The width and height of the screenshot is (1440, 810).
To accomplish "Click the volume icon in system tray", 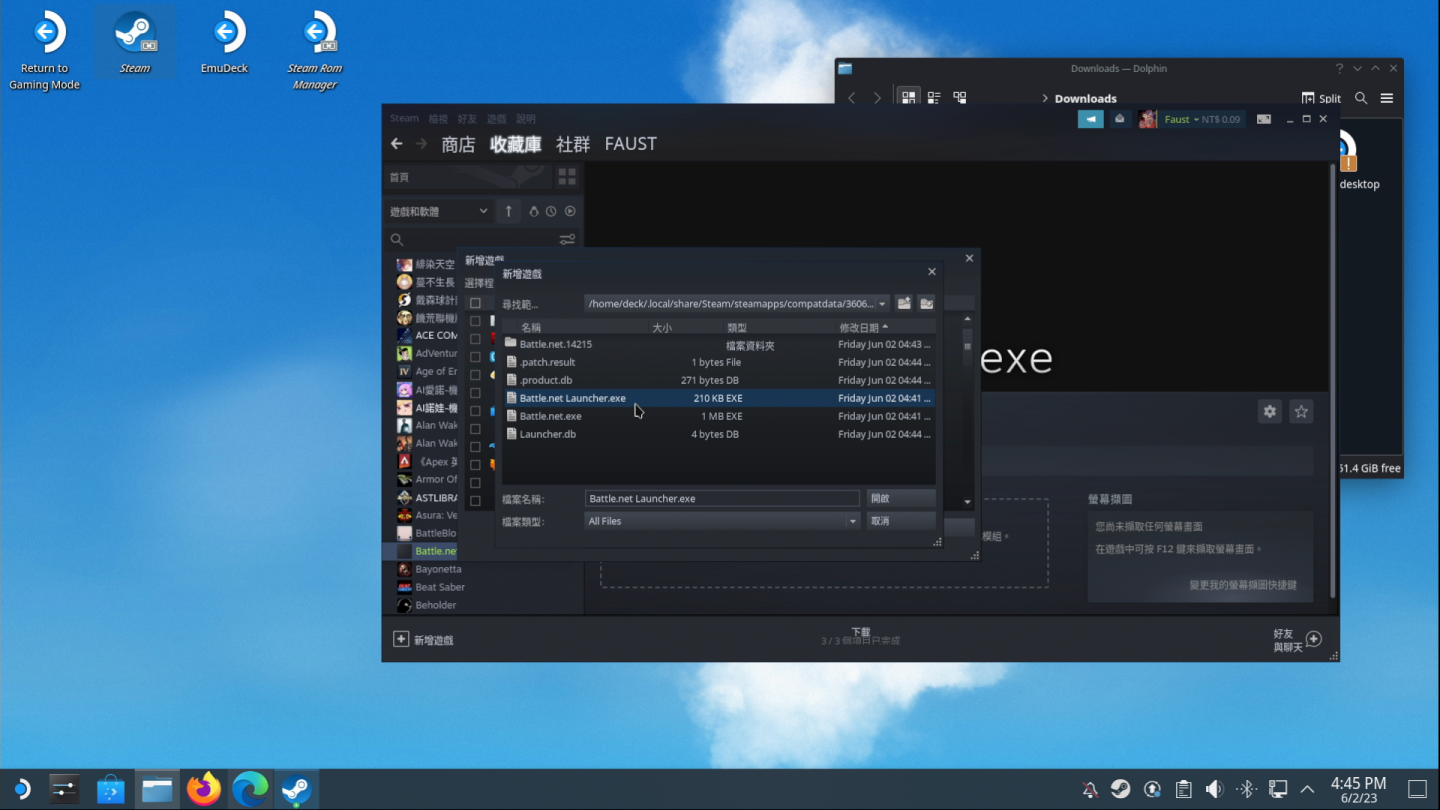I will coord(1214,789).
